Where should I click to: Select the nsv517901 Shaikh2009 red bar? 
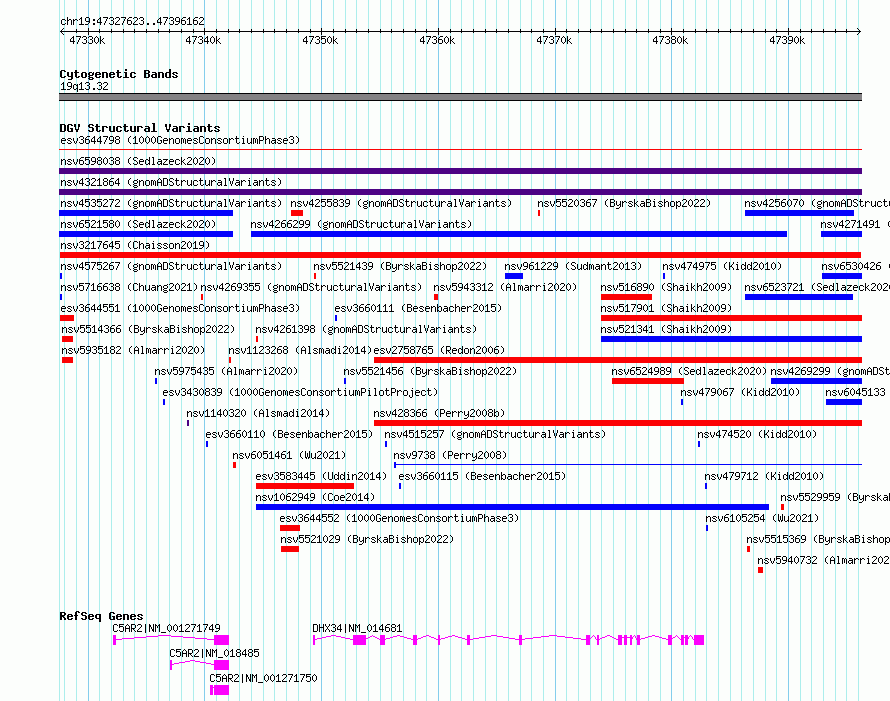pyautogui.click(x=732, y=318)
